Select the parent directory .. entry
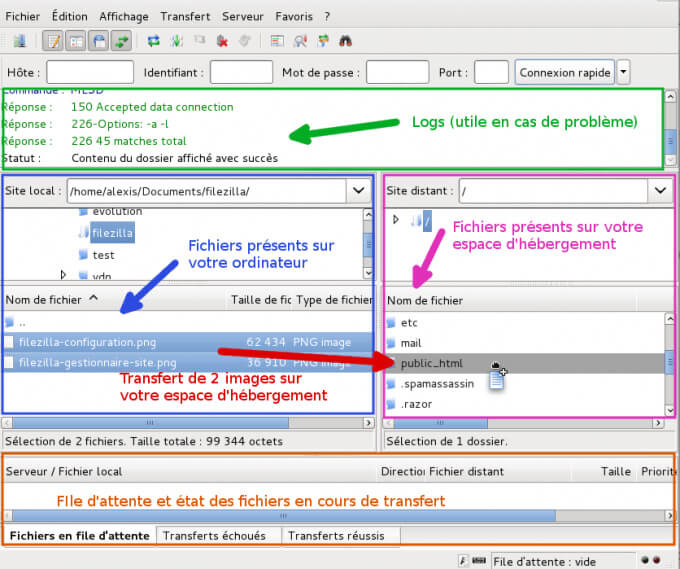Image resolution: width=680 pixels, height=569 pixels. pyautogui.click(x=187, y=322)
